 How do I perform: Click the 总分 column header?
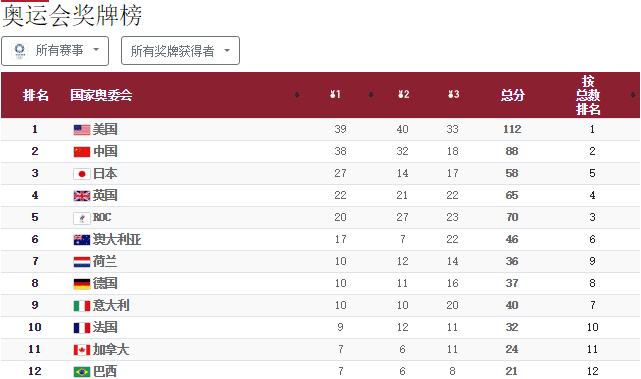pos(513,95)
